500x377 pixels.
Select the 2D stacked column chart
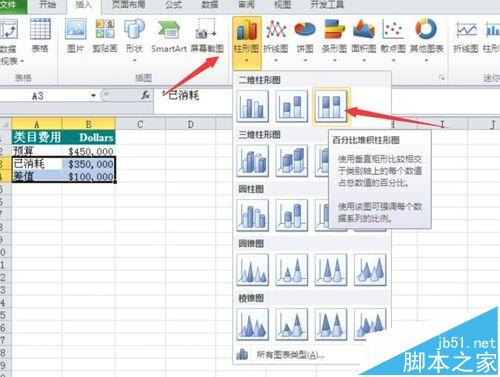point(292,106)
